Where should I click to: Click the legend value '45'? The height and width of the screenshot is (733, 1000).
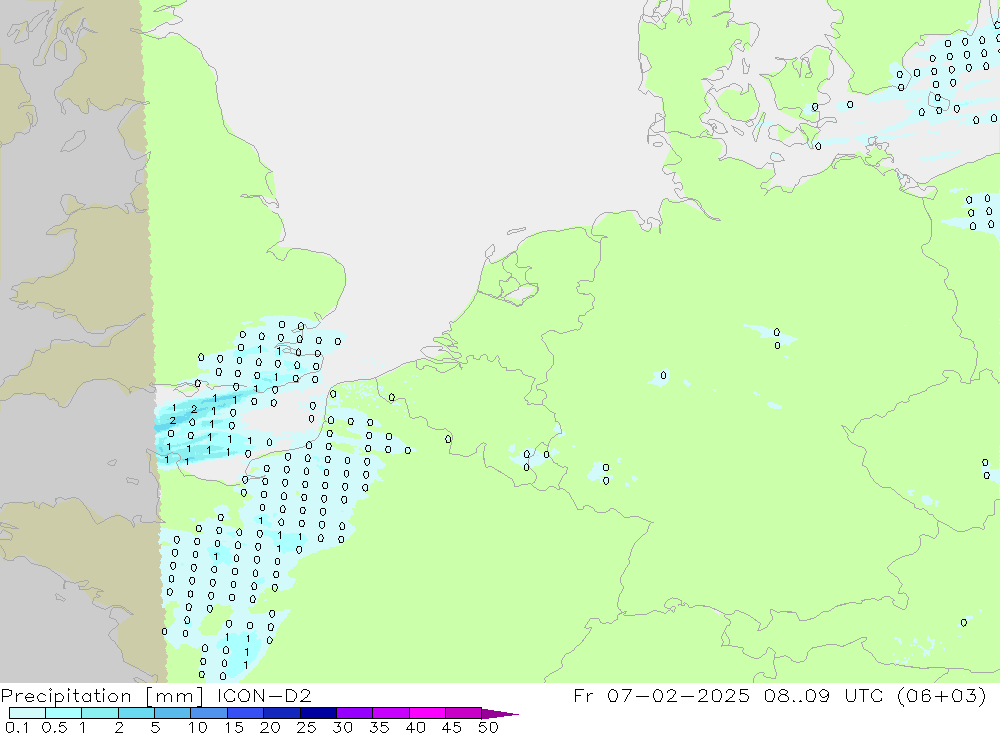[x=452, y=727]
